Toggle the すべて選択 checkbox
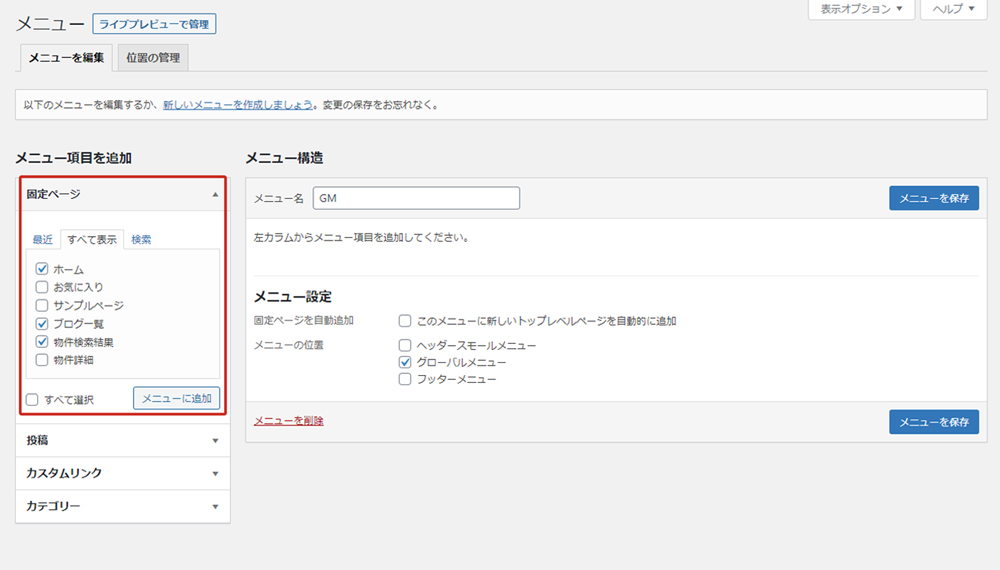This screenshot has height=570, width=1000. pos(33,400)
